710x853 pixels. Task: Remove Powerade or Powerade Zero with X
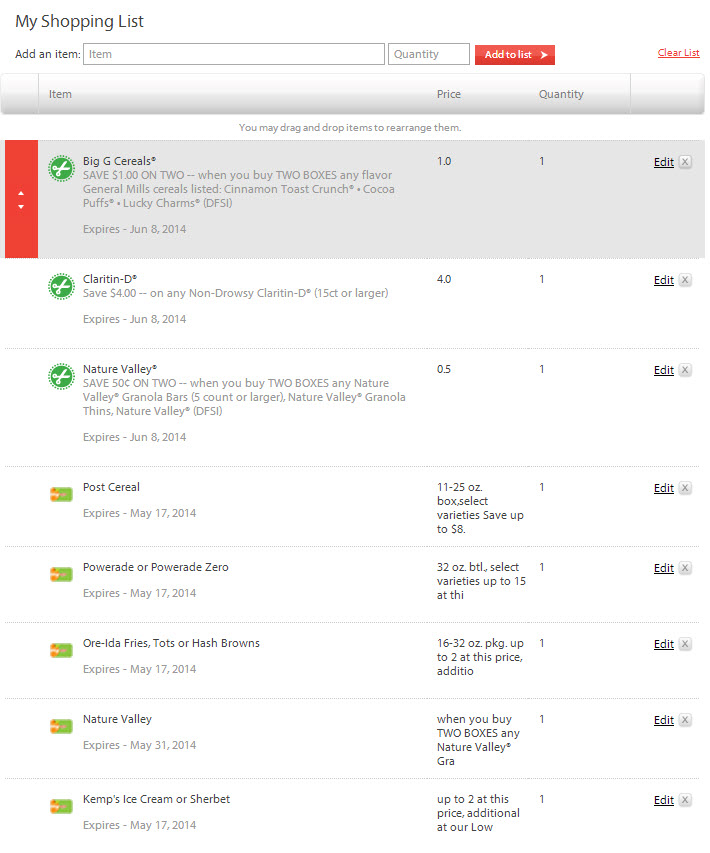[x=686, y=568]
